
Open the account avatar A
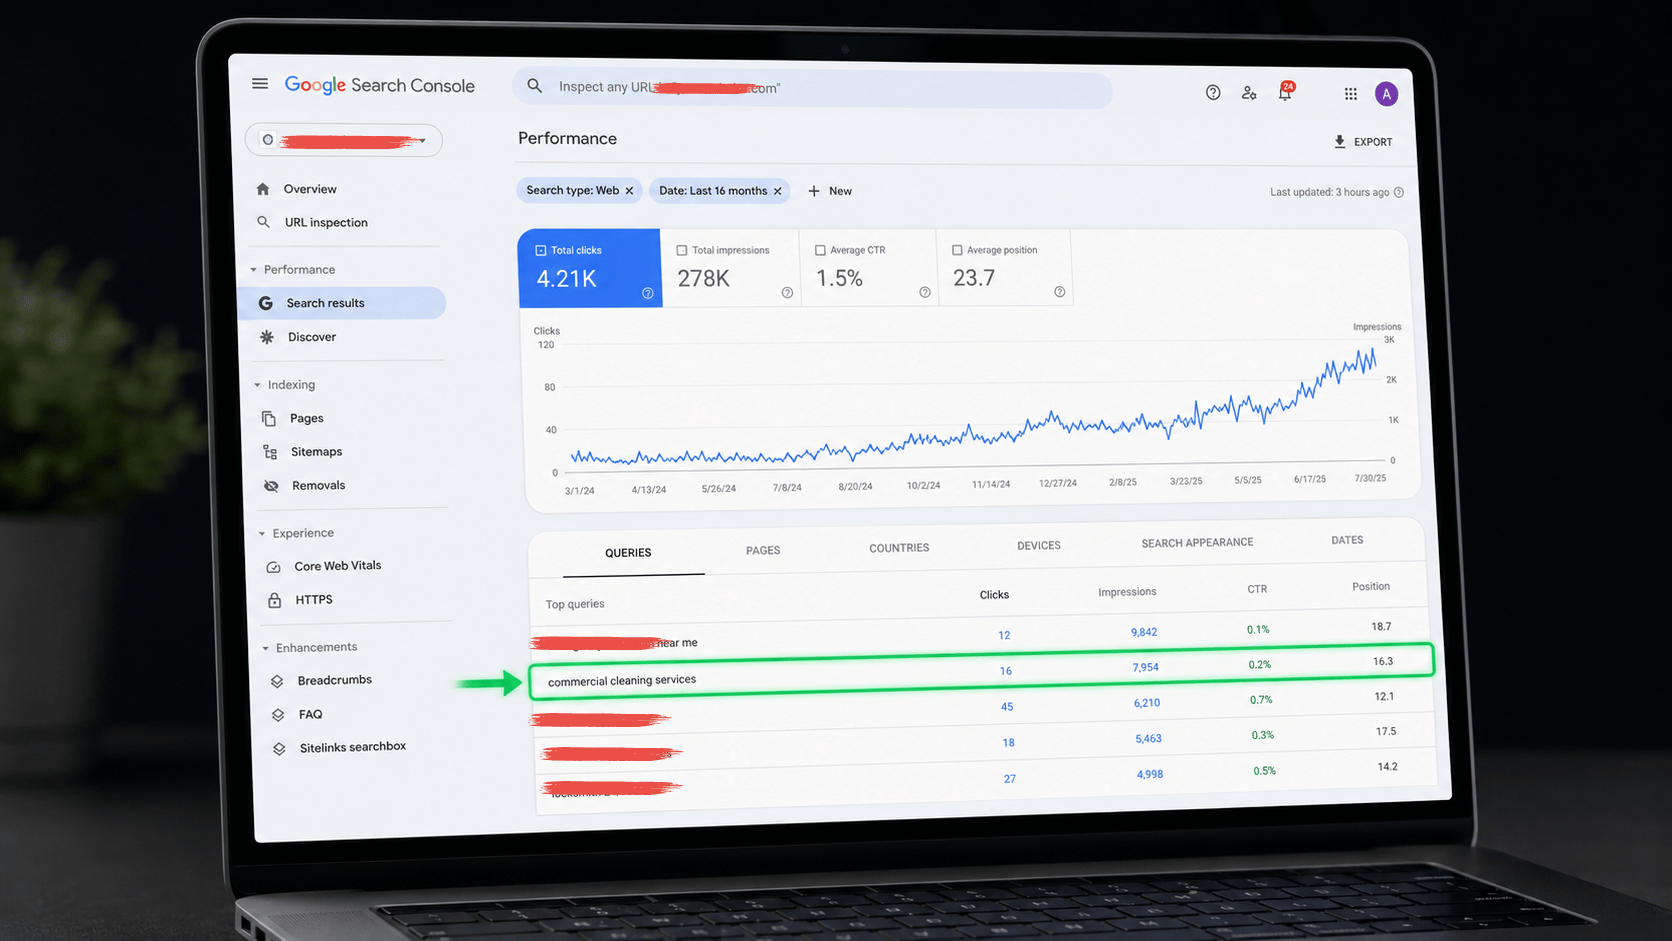(1386, 94)
